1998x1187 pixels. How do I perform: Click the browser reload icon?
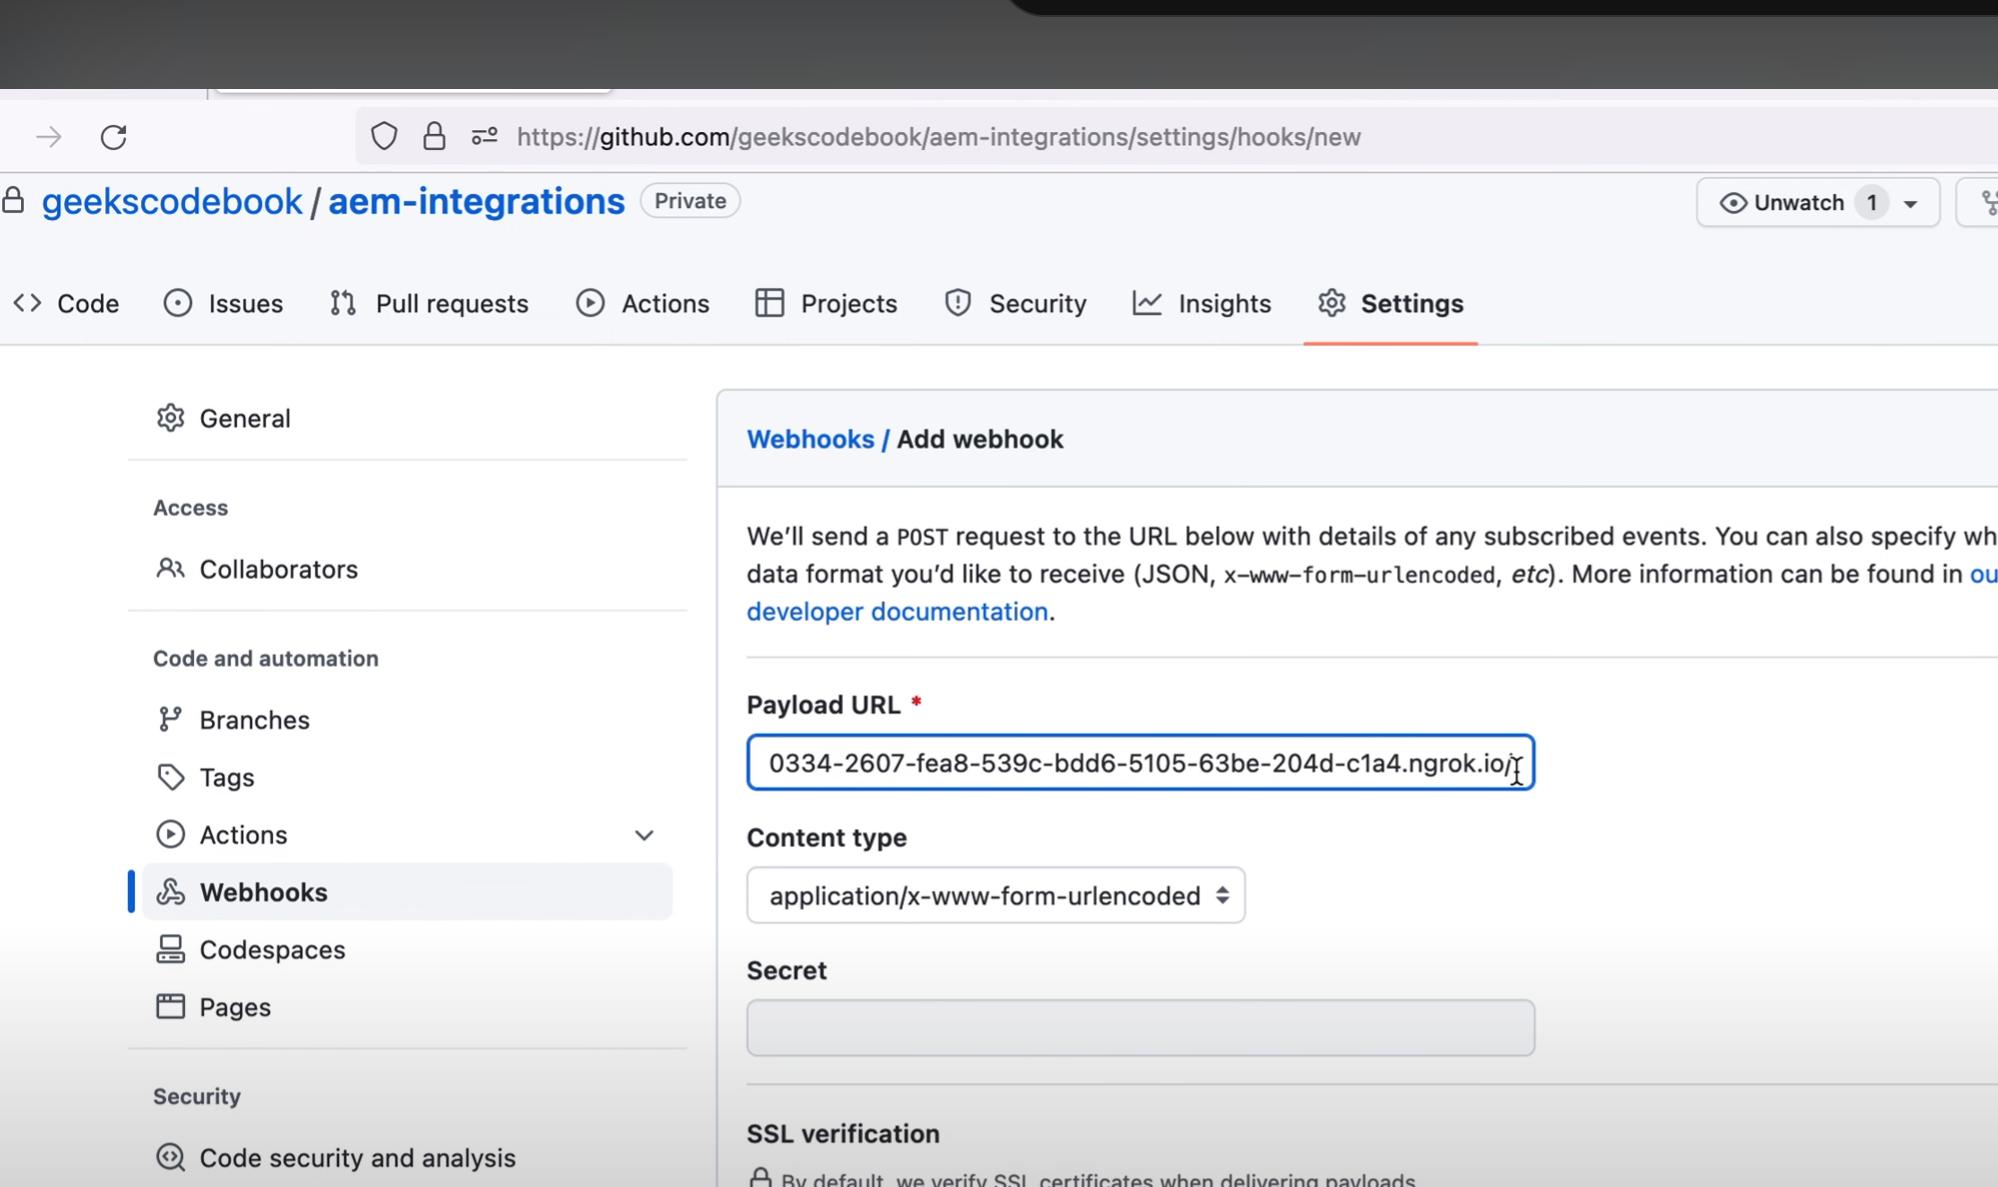114,137
